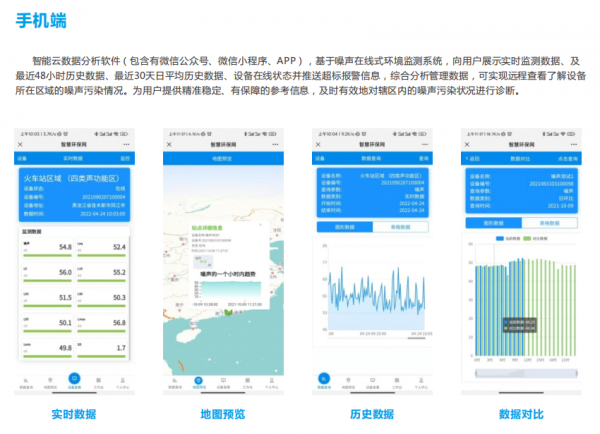
Task: Toggle the green 对比数据 legend in bar chart
Action: pos(526,238)
